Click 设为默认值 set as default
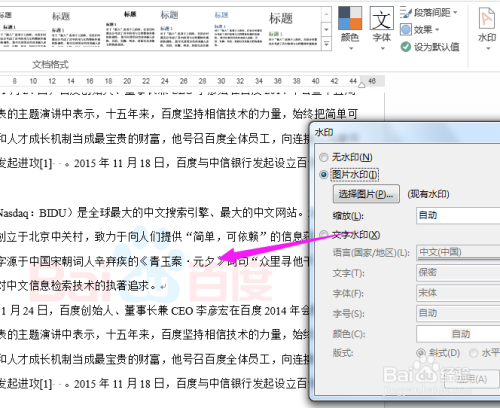This screenshot has height=408, width=500. [430, 47]
